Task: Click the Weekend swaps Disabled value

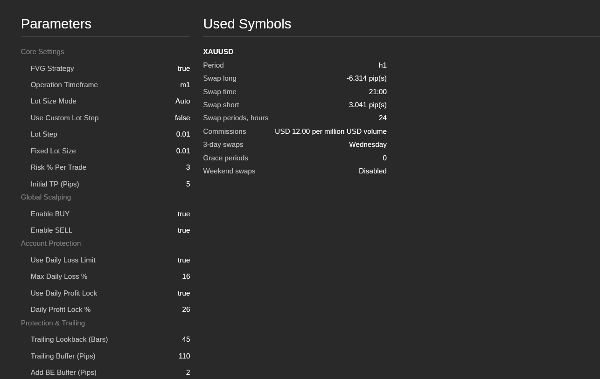Action: tap(372, 171)
